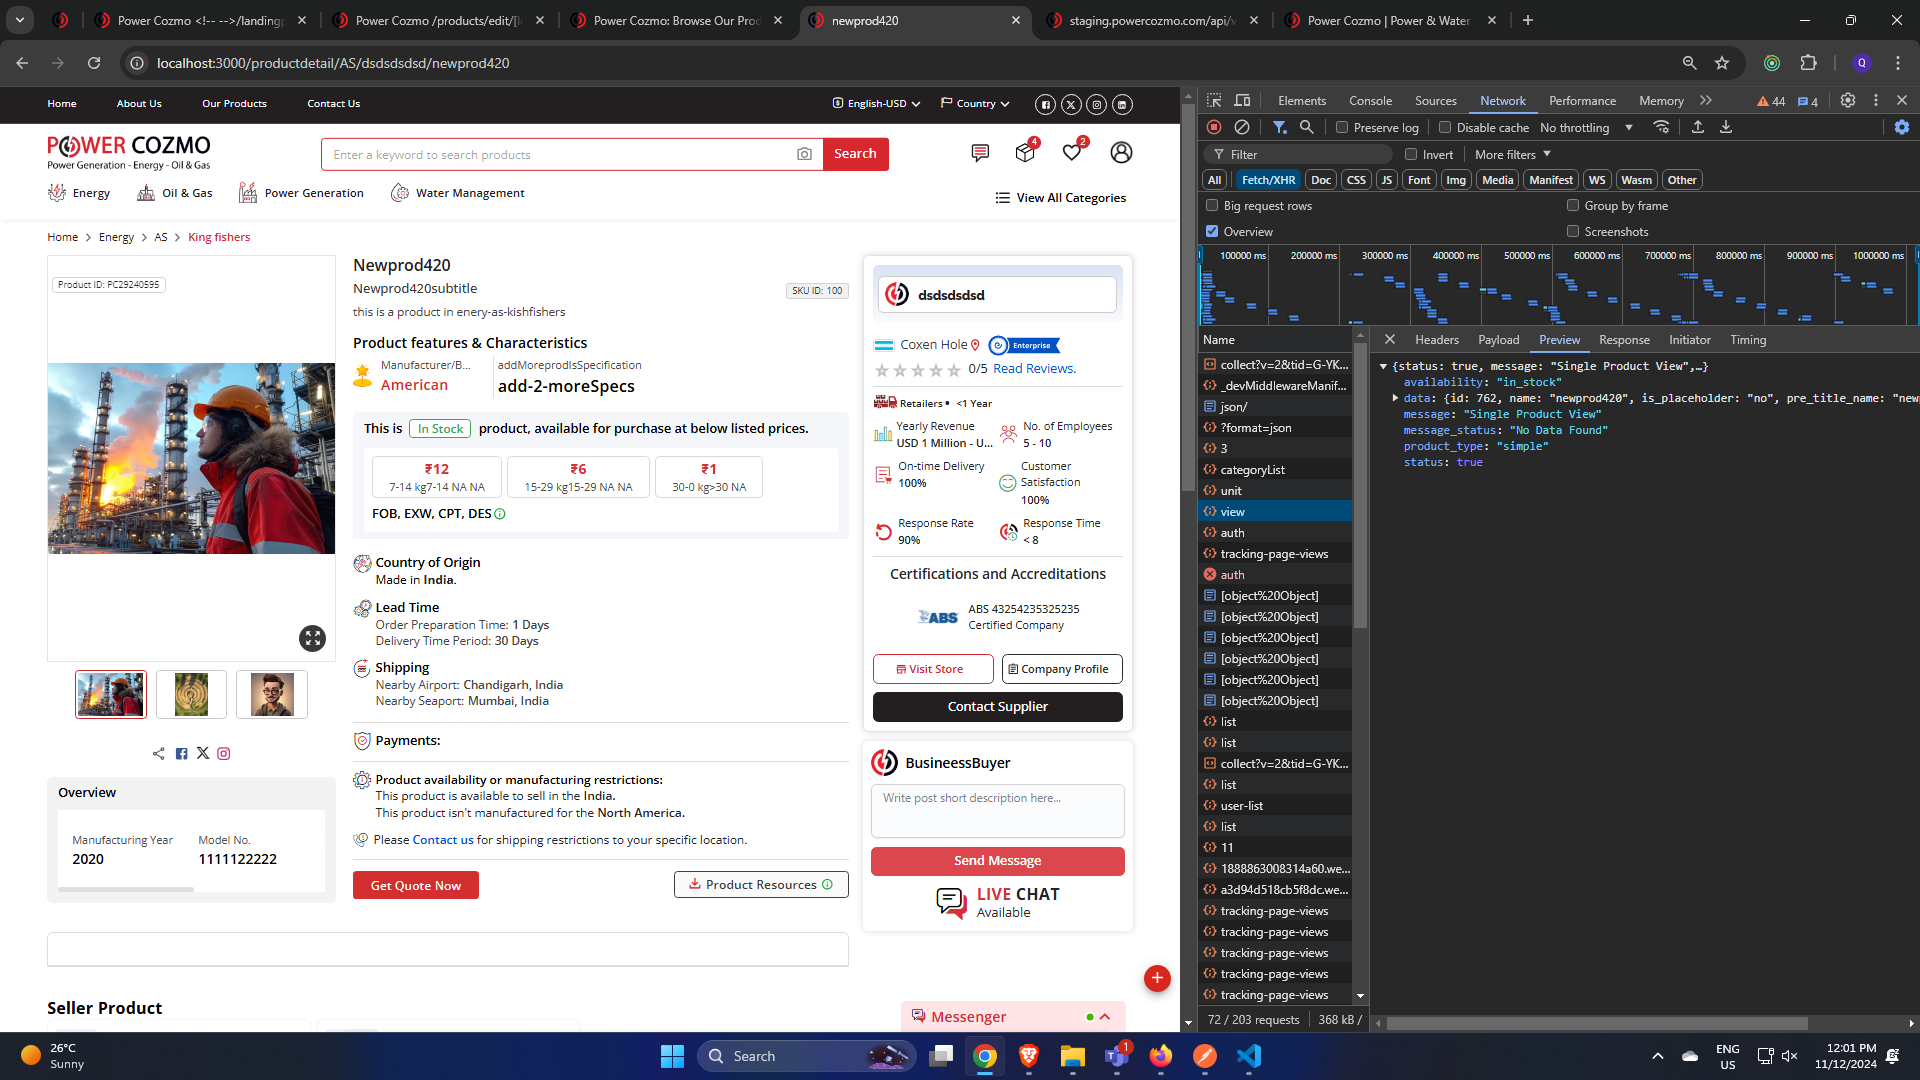Open the user account profile icon
Viewport: 1920px width, 1080px height.
click(1121, 153)
